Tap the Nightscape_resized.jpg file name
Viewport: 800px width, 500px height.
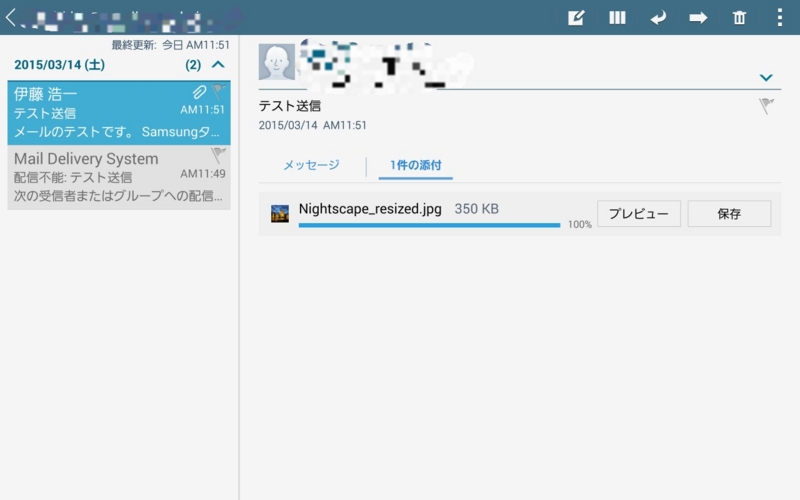pos(370,209)
